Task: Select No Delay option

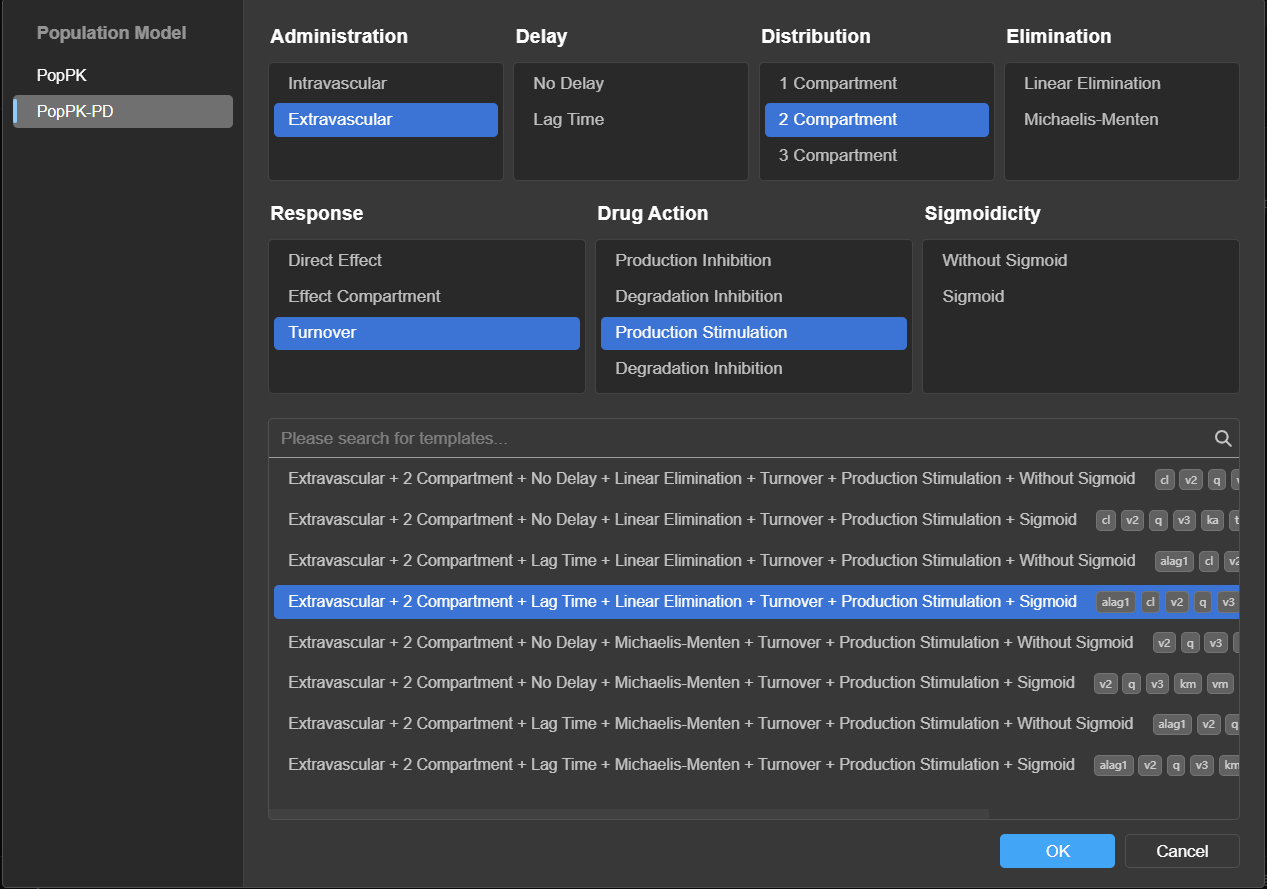Action: tap(631, 83)
